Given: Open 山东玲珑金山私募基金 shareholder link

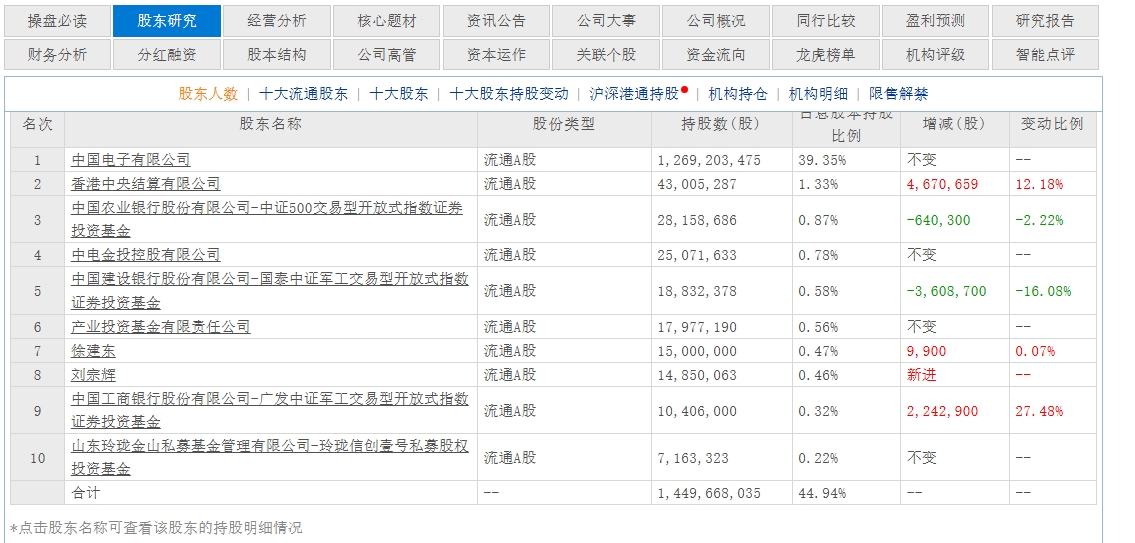Looking at the screenshot, I should (270, 458).
